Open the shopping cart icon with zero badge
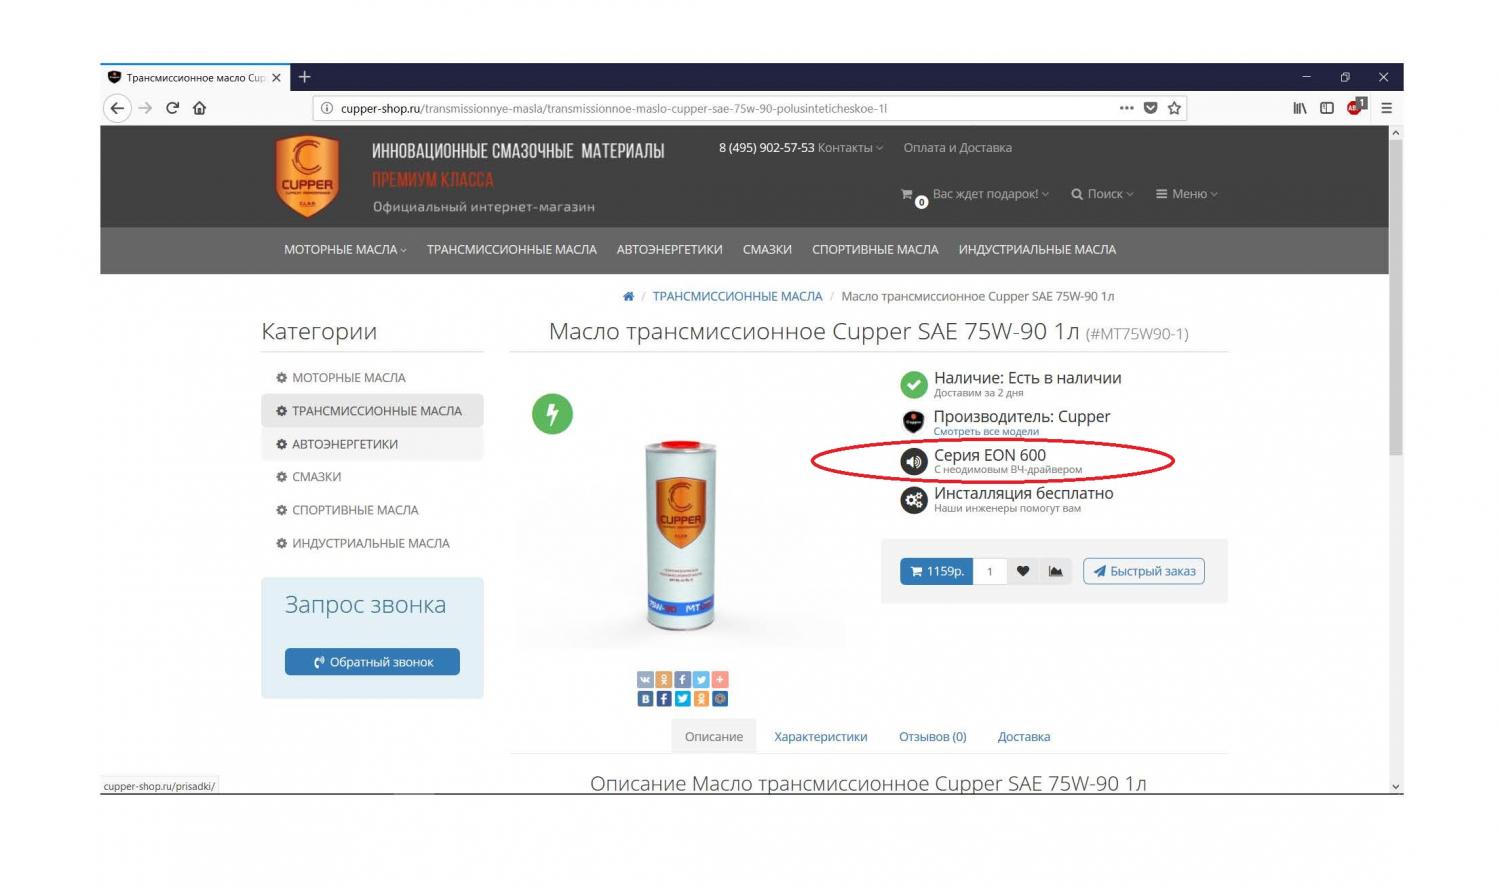Viewport: 1500px width, 887px height. [912, 197]
